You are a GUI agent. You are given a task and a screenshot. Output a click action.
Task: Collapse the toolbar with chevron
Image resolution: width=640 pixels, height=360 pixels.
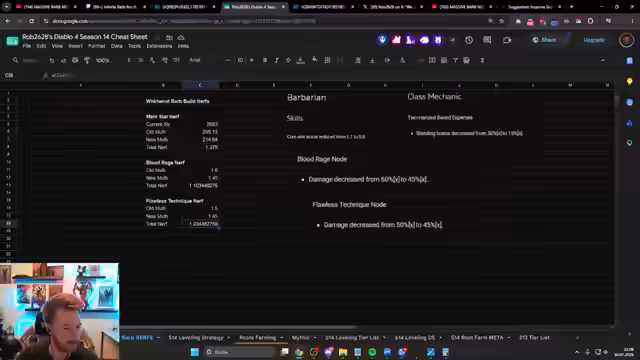coord(603,60)
